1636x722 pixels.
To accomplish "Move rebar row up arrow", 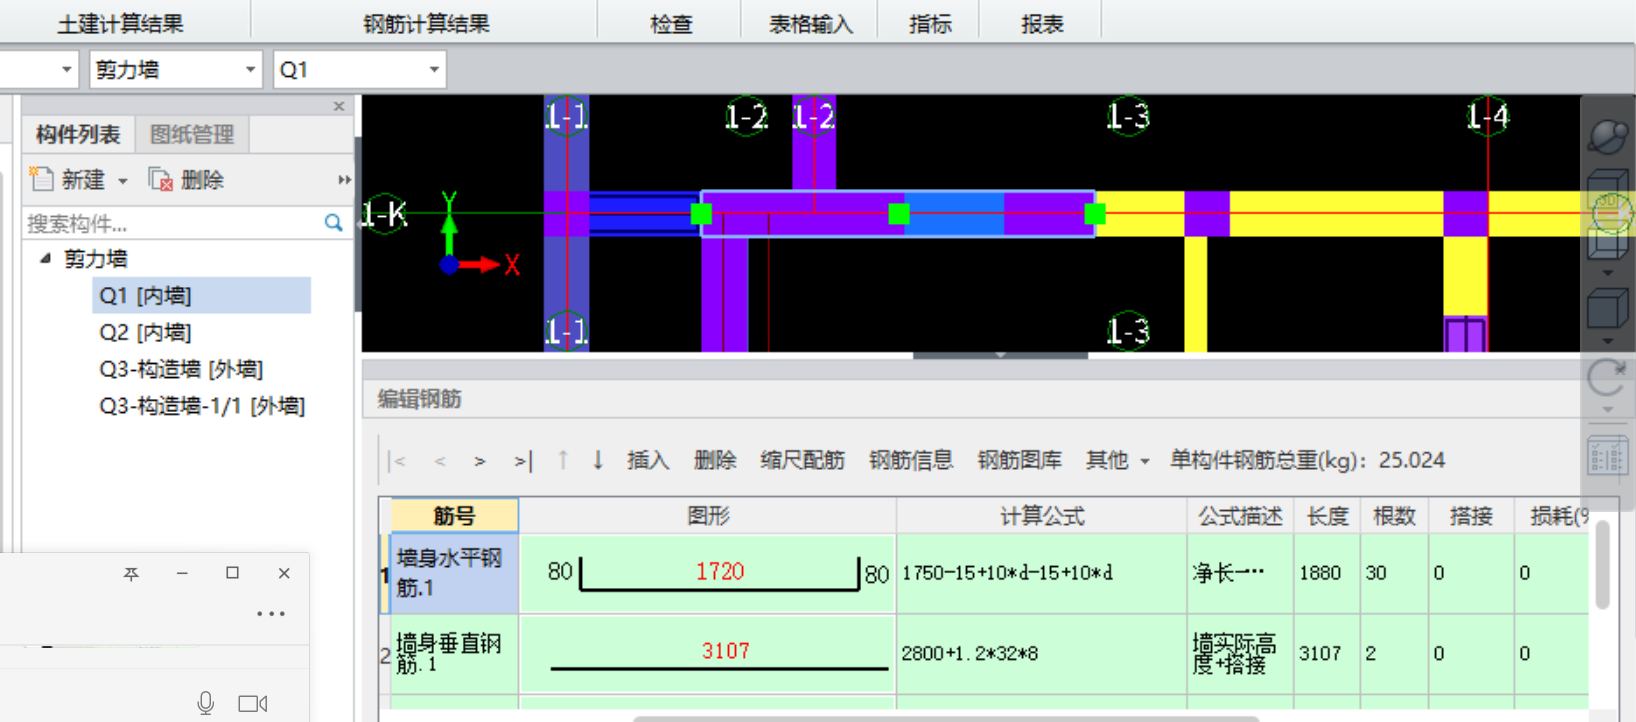I will tap(563, 460).
